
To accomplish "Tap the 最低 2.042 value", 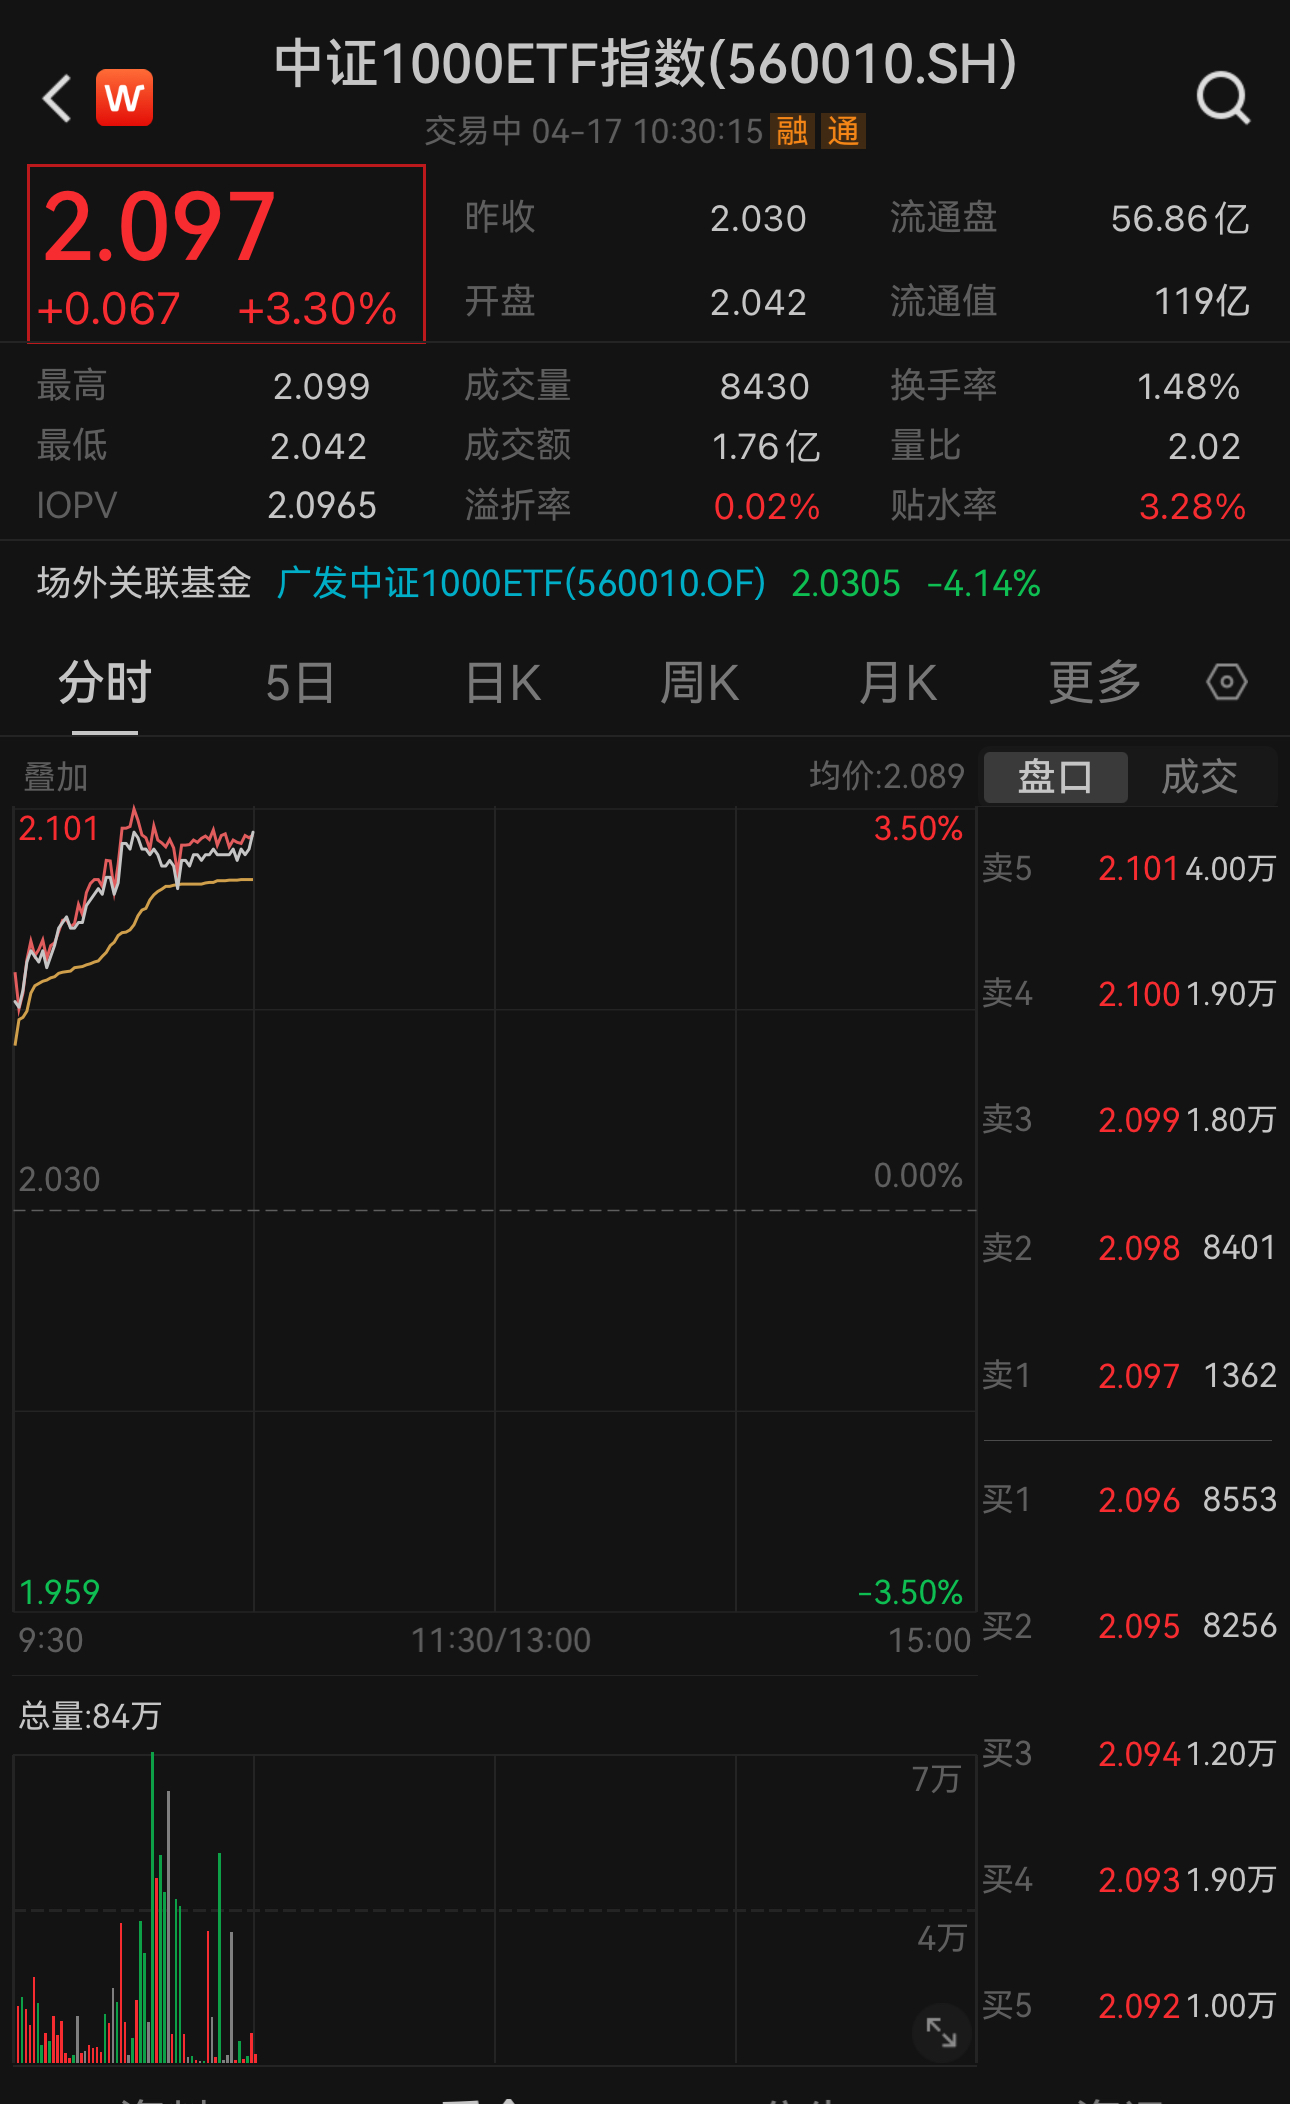I will point(318,446).
